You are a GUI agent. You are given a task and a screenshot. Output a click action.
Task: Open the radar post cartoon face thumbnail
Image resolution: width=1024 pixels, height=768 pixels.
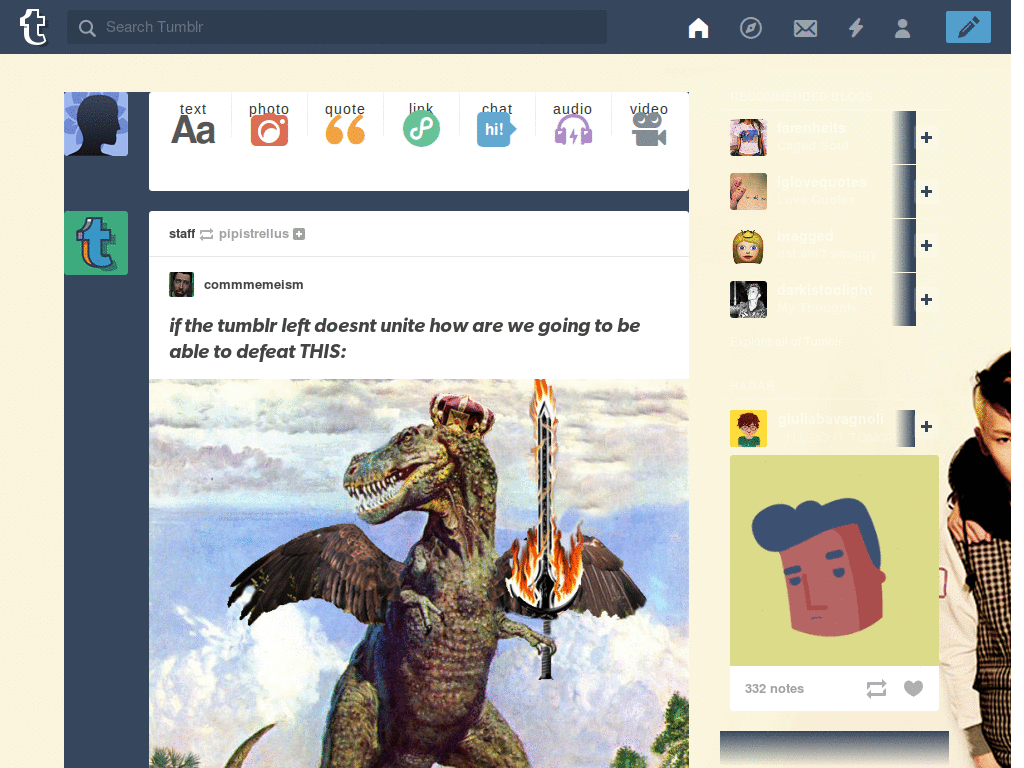pyautogui.click(x=834, y=560)
